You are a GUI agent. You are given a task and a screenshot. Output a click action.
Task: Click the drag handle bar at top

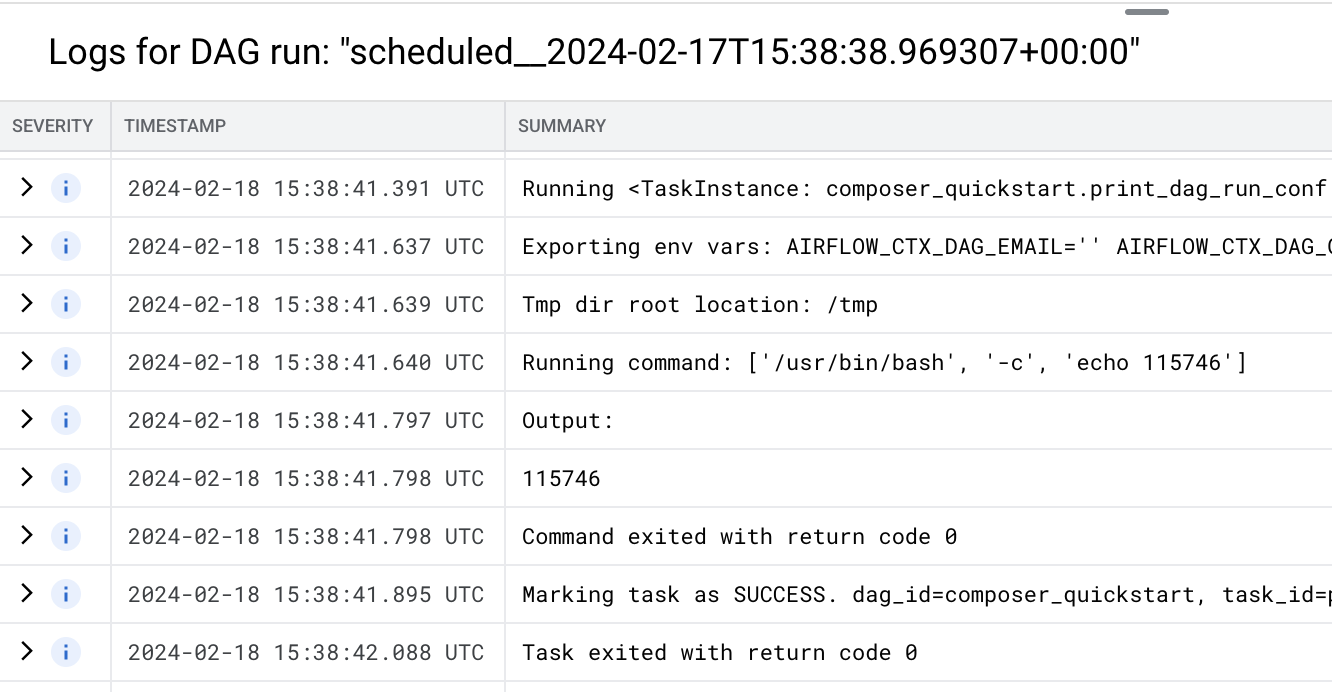[1146, 12]
